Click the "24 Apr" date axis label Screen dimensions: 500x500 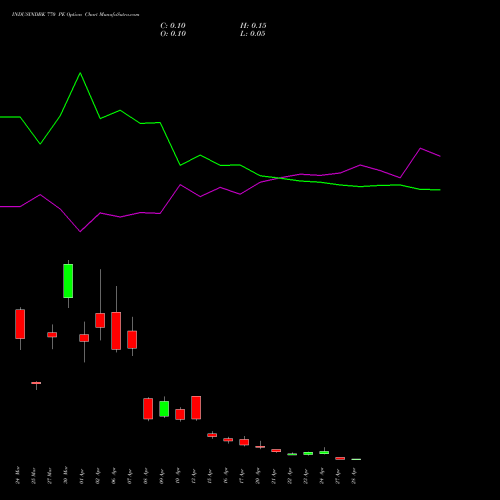point(322,476)
